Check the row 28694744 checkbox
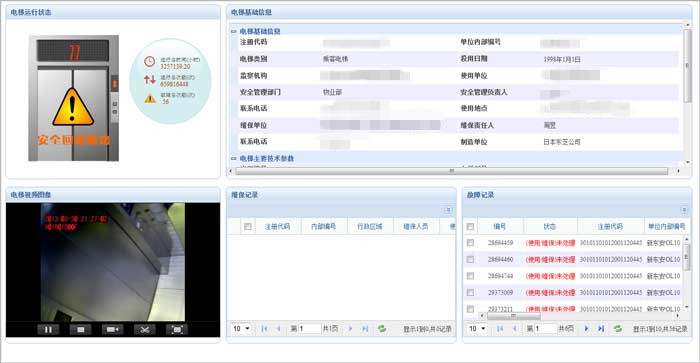The height and width of the screenshot is (363, 700). pyautogui.click(x=470, y=276)
